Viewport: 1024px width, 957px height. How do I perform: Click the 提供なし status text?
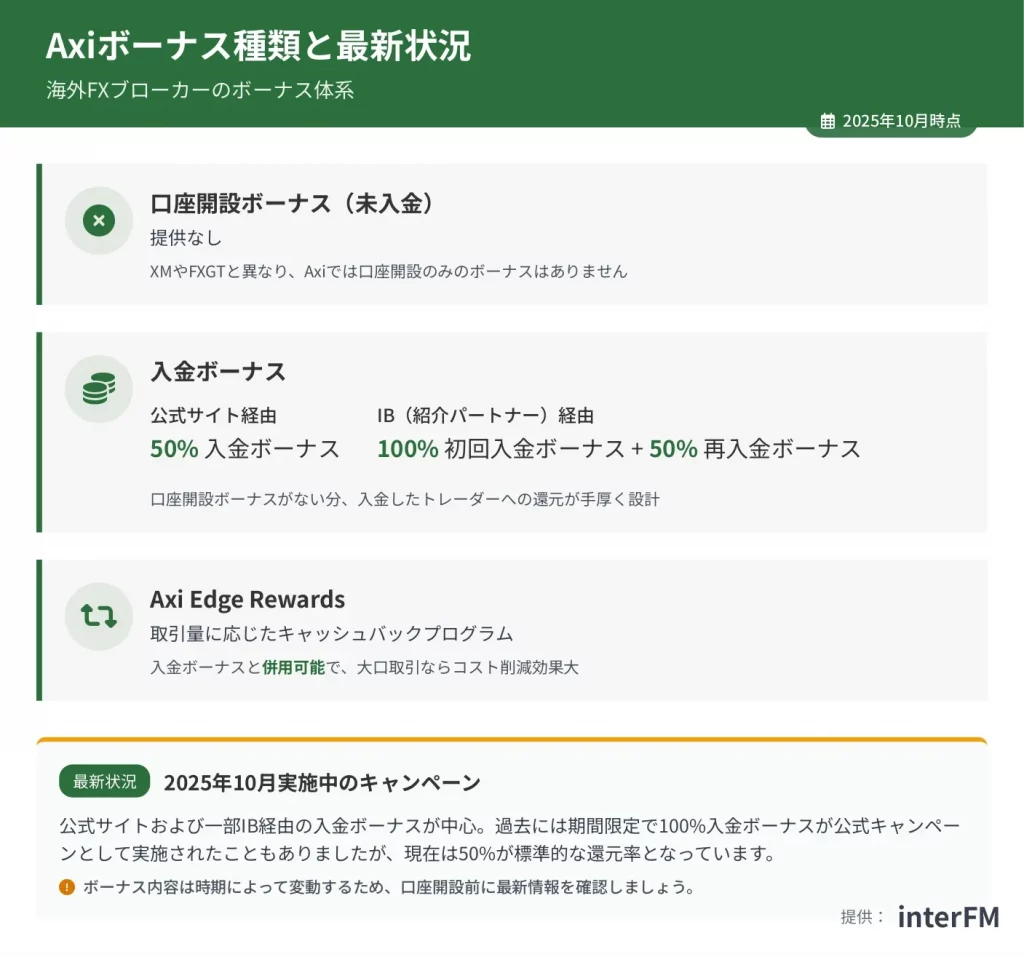[x=186, y=238]
